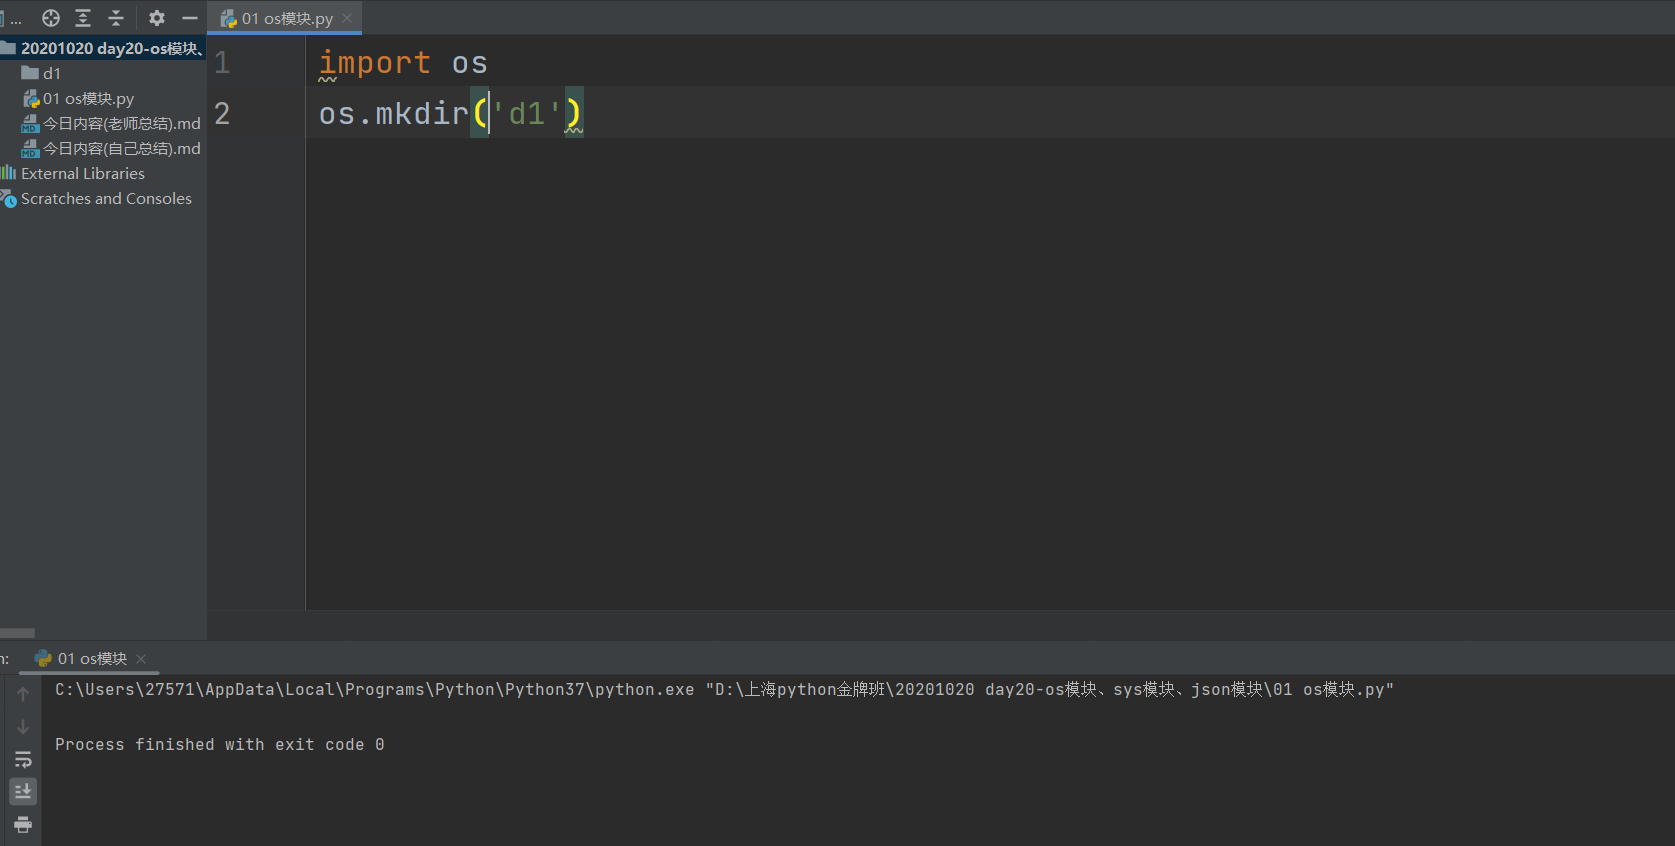
Task: Close the 01 os模块.py editor tab
Action: 347,18
